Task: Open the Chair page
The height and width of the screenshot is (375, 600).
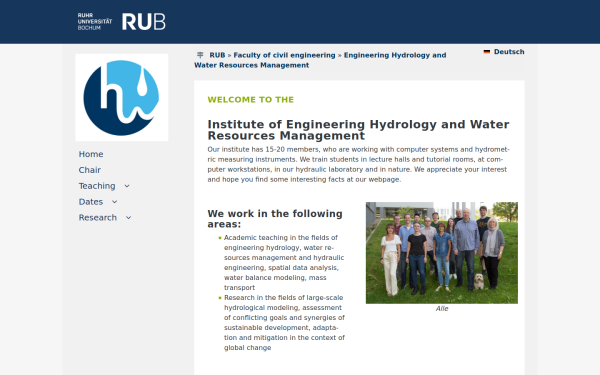Action: [90, 170]
